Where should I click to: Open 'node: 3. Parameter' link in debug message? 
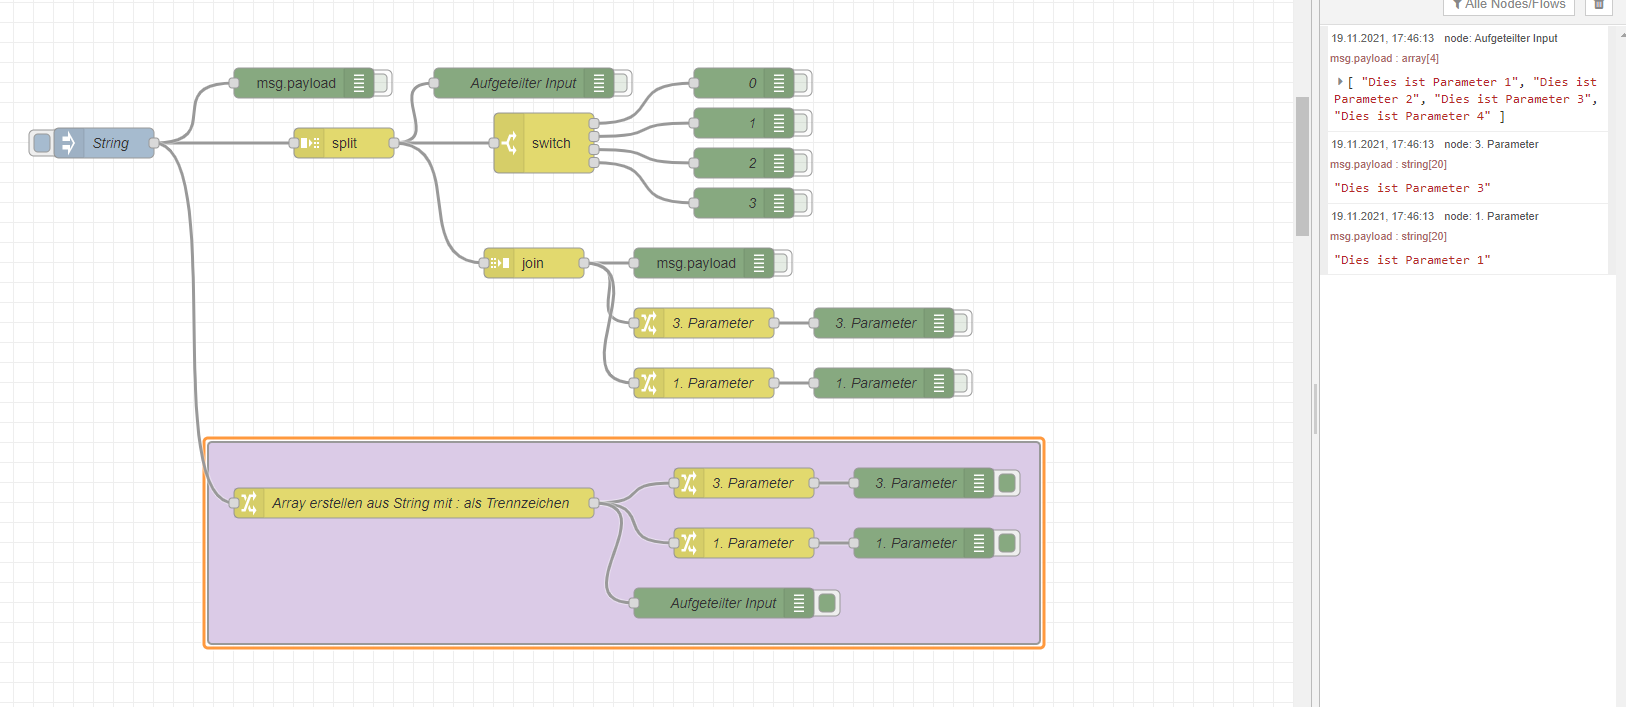(1491, 144)
